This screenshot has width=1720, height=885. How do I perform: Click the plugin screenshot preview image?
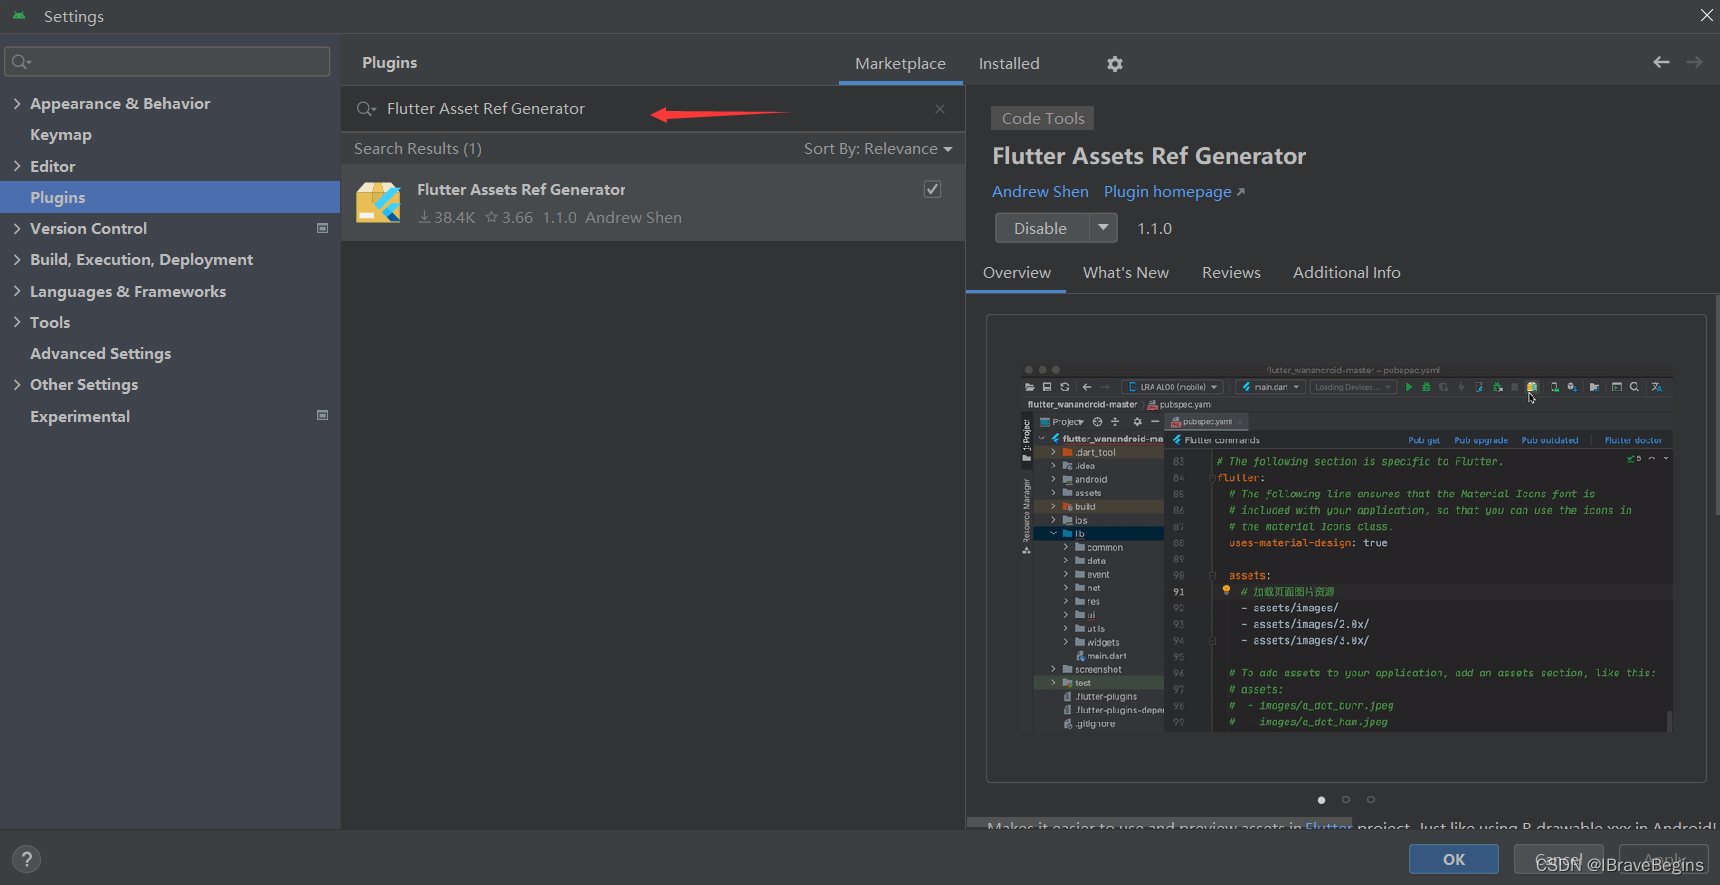pyautogui.click(x=1346, y=548)
